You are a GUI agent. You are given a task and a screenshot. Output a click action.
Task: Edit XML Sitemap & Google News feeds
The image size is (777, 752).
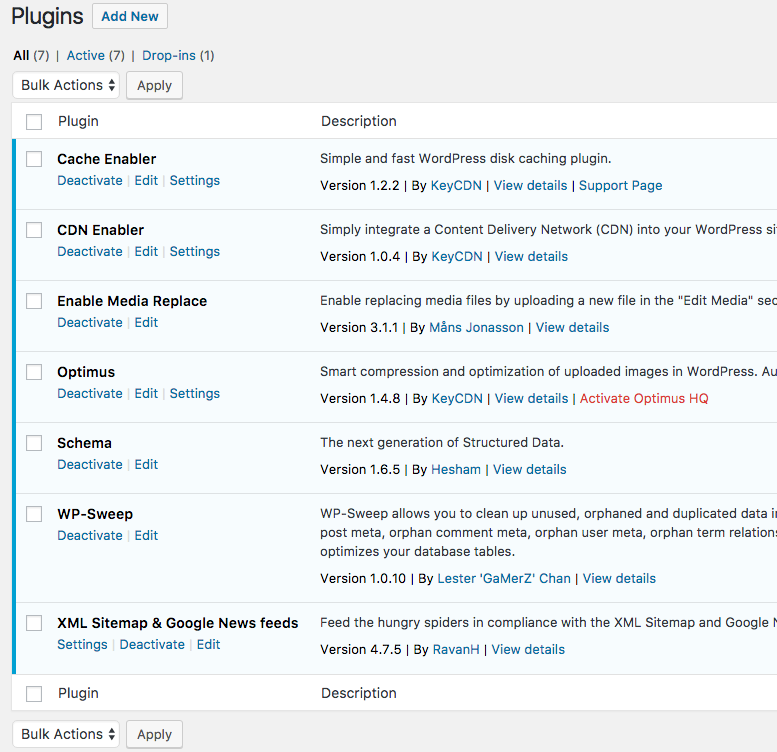208,645
